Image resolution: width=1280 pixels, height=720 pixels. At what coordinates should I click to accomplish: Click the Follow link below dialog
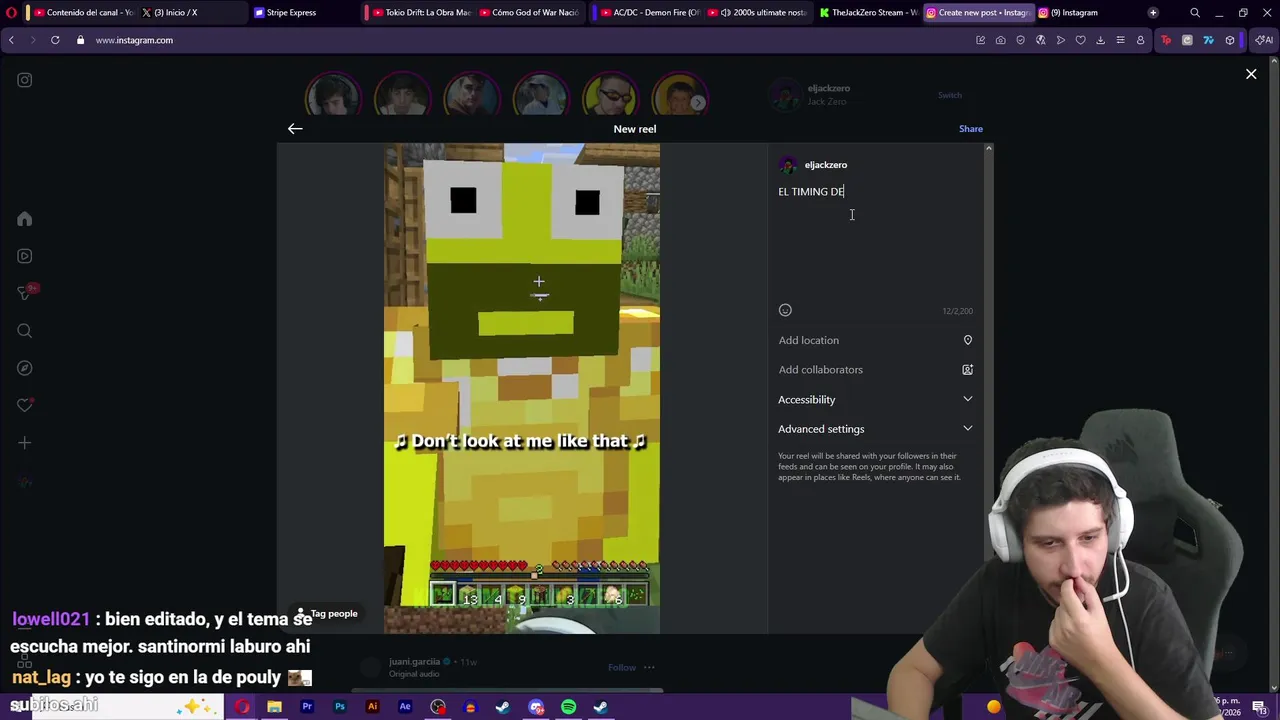click(x=621, y=667)
